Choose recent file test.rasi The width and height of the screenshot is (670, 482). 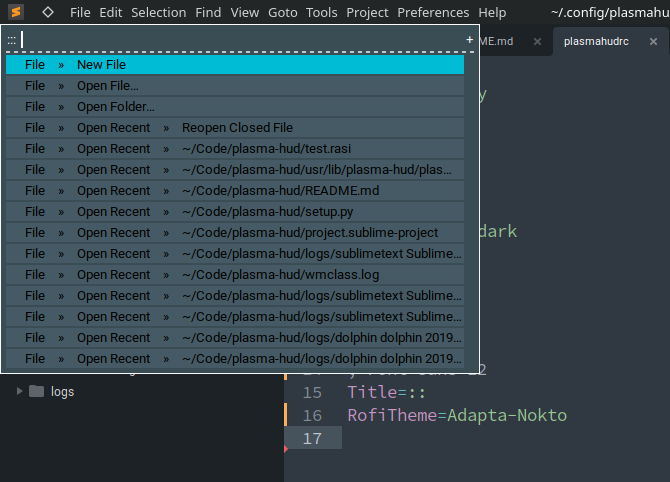pyautogui.click(x=235, y=148)
